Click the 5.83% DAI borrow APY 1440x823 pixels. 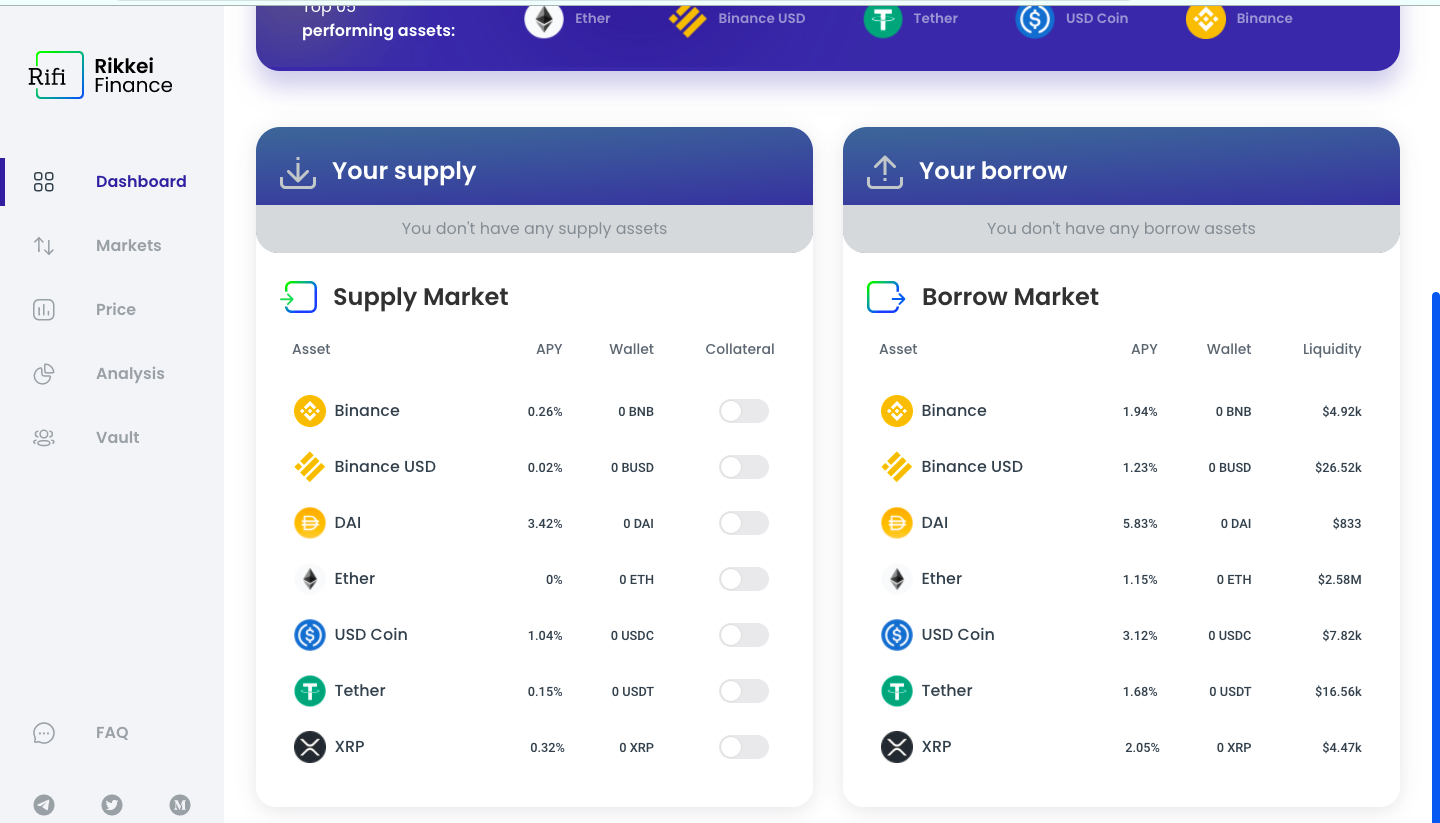click(x=1140, y=524)
